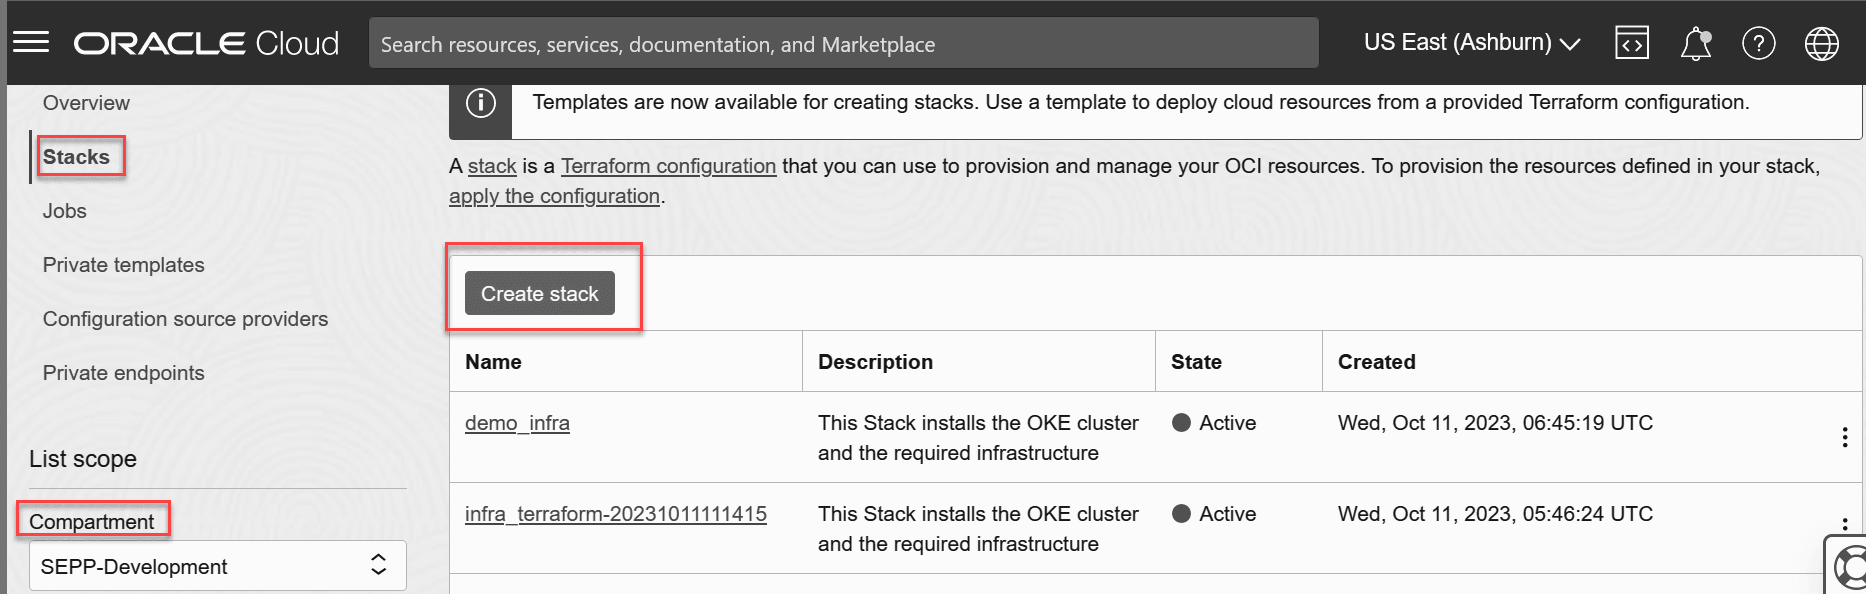This screenshot has width=1866, height=594.
Task: Open Configuration source providers page
Action: 185,319
